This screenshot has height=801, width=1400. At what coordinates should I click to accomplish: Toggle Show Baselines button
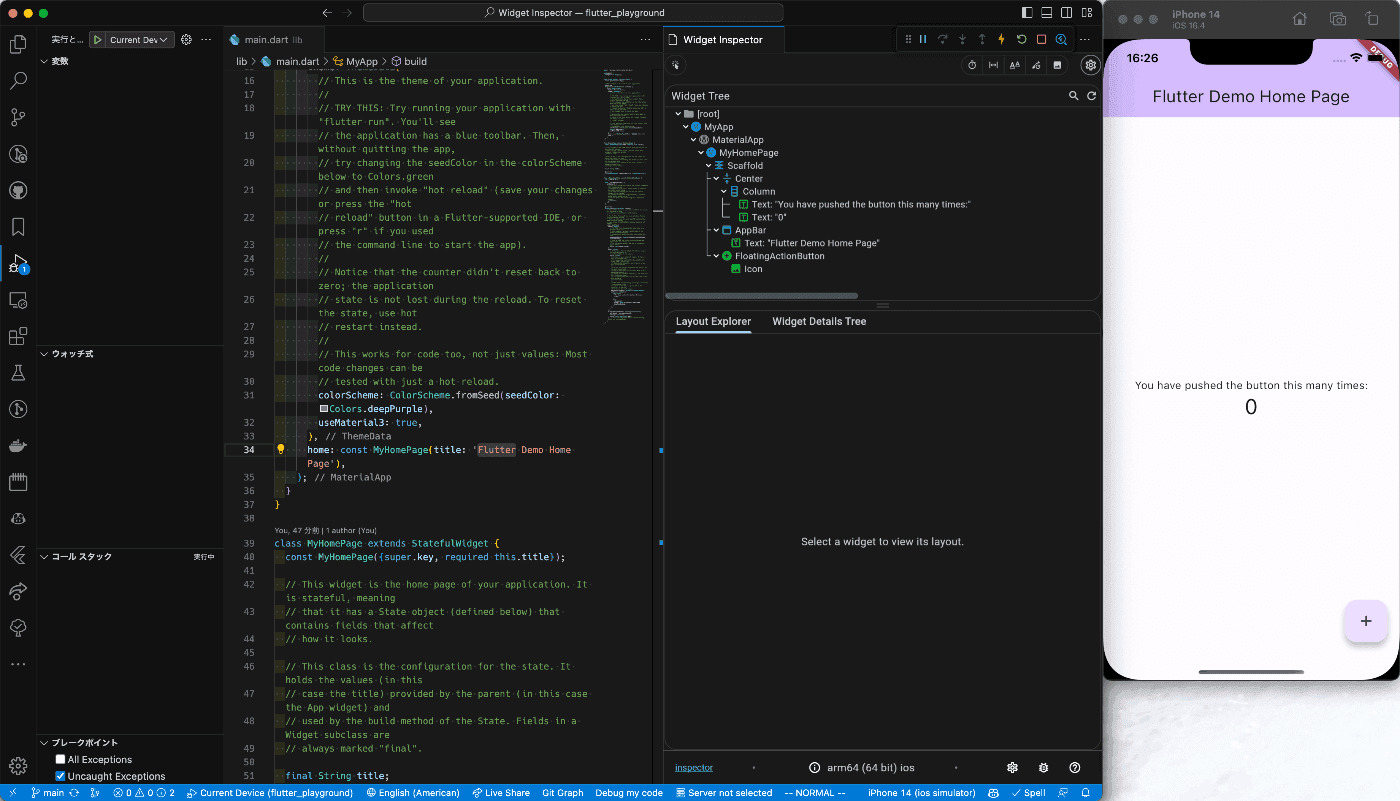point(1014,65)
